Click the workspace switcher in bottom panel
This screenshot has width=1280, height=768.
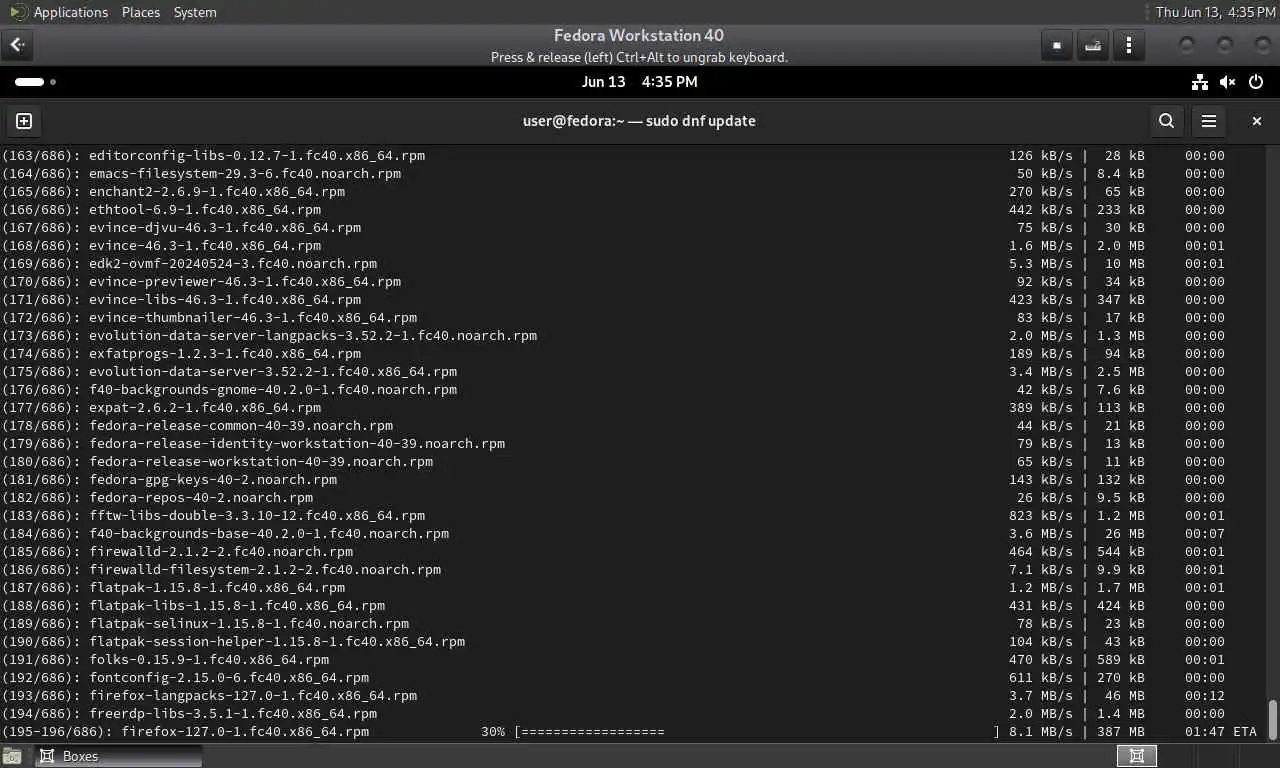pyautogui.click(x=1137, y=756)
